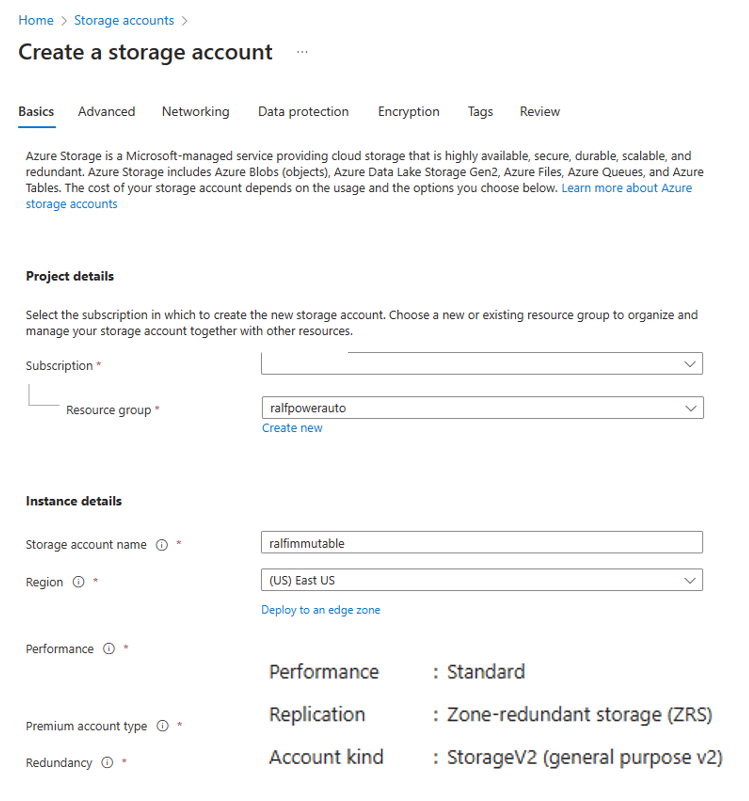This screenshot has width=749, height=801.
Task: Expand the Region dropdown
Action: 481,580
